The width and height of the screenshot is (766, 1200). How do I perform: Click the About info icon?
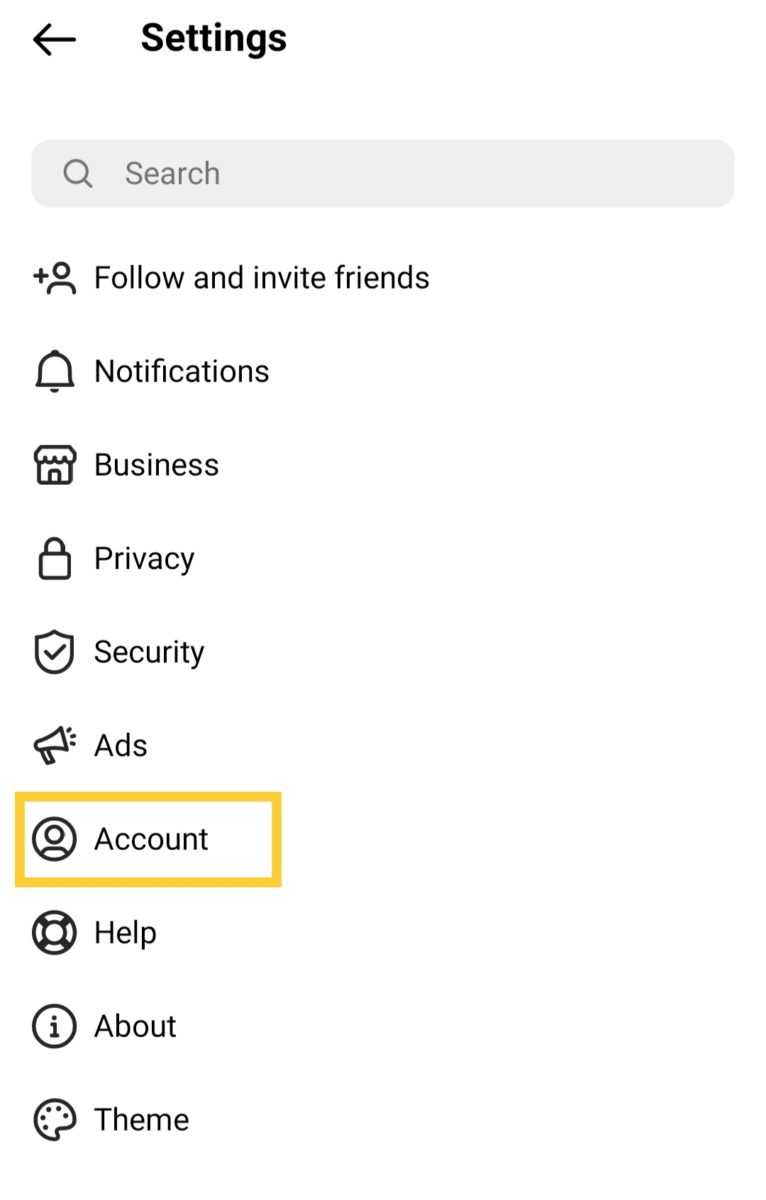[x=54, y=1025]
